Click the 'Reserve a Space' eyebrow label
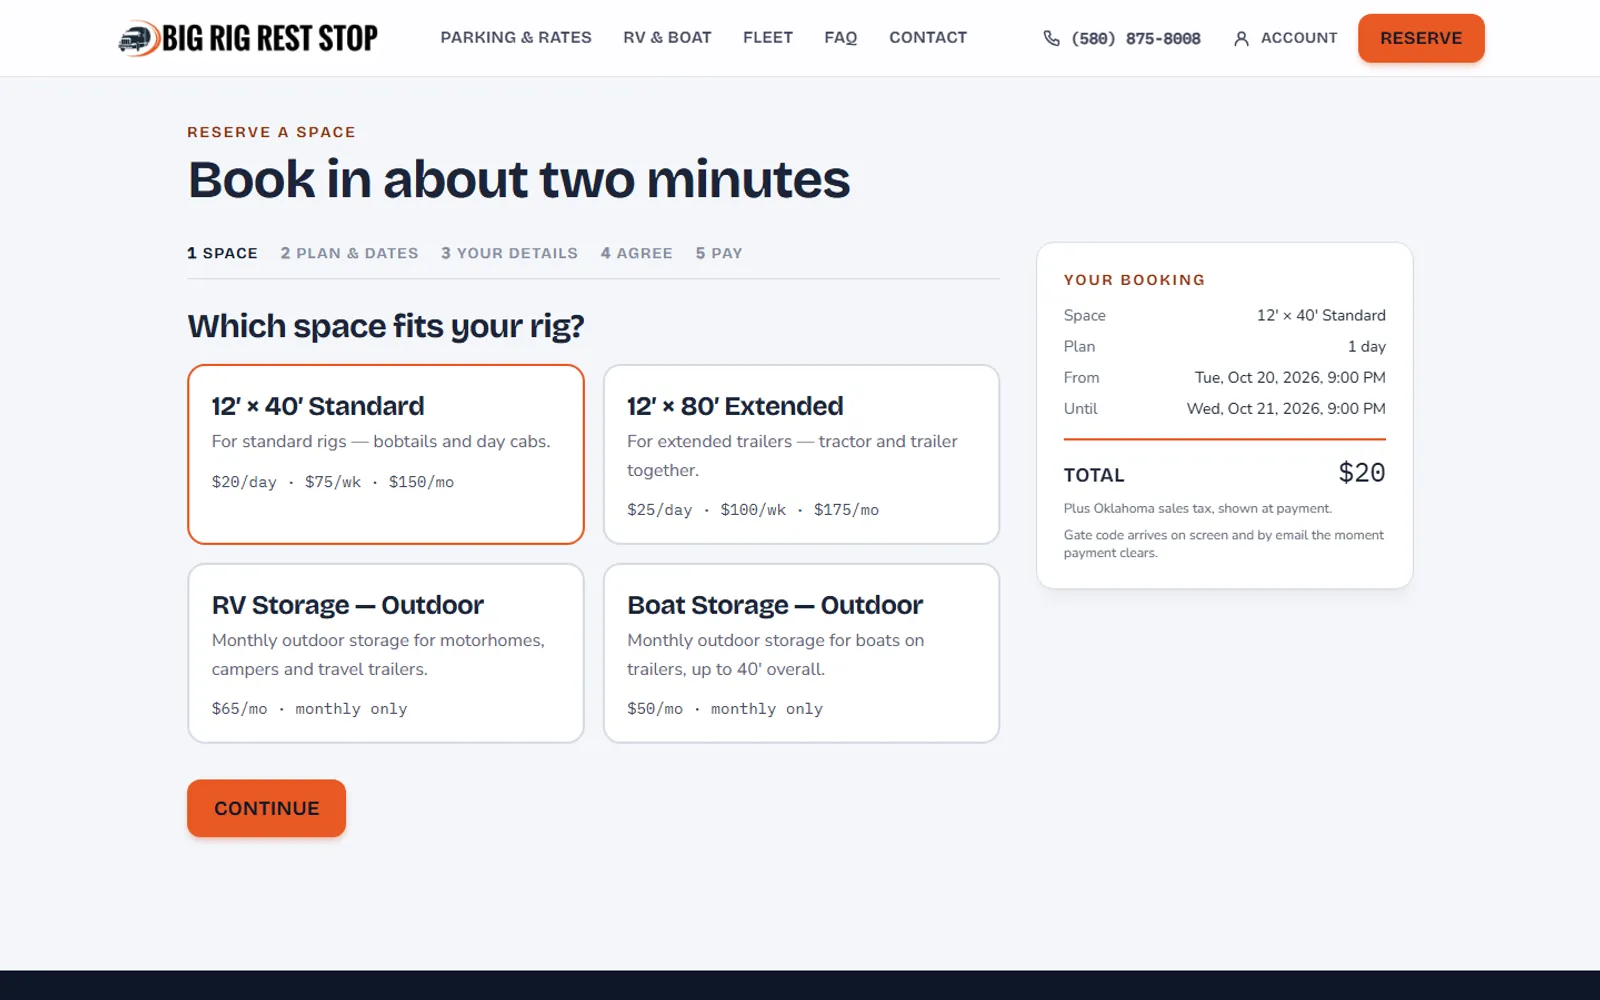The height and width of the screenshot is (1000, 1600). coord(271,132)
